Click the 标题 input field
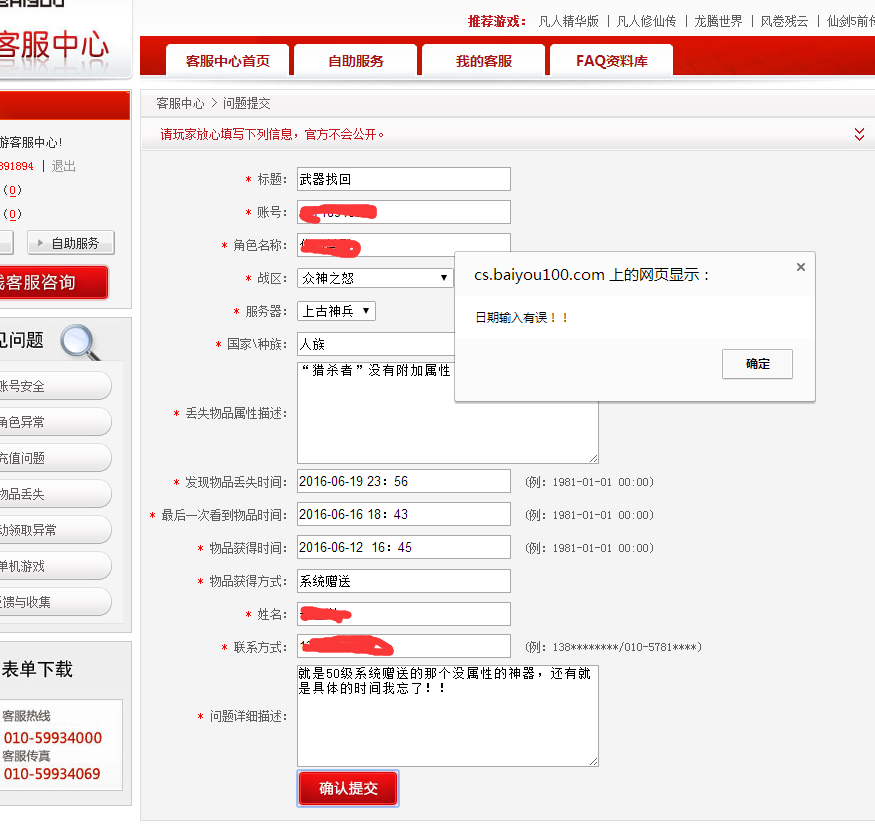Image resolution: width=875 pixels, height=835 pixels. point(403,179)
